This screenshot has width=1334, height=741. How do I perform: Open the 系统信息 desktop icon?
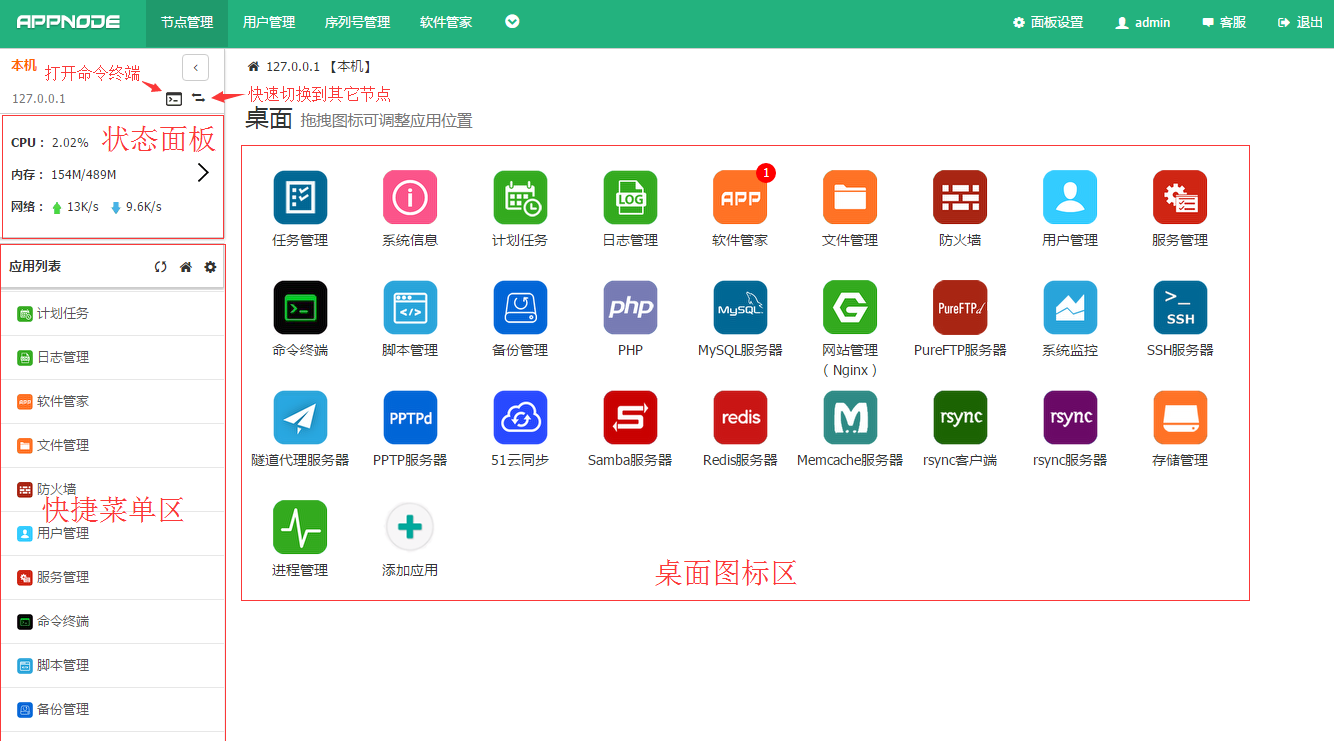[x=410, y=197]
